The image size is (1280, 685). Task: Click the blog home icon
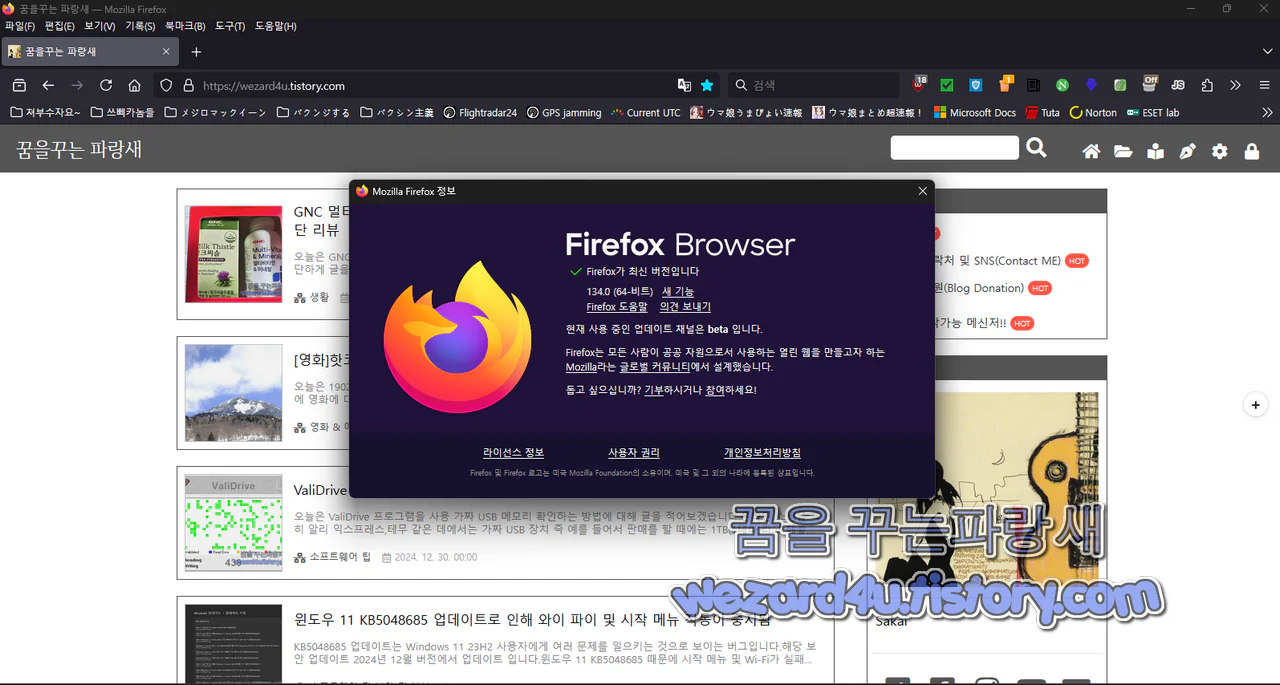coord(1092,151)
